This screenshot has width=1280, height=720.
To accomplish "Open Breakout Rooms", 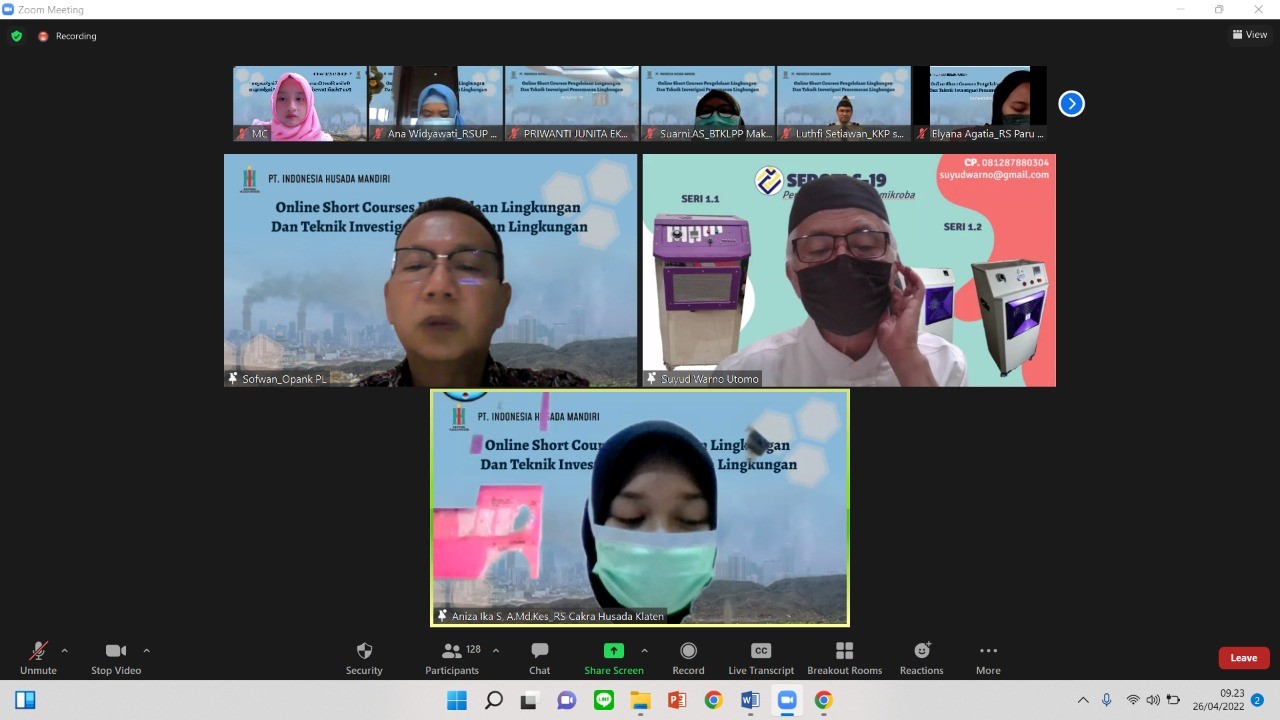I will (x=844, y=651).
